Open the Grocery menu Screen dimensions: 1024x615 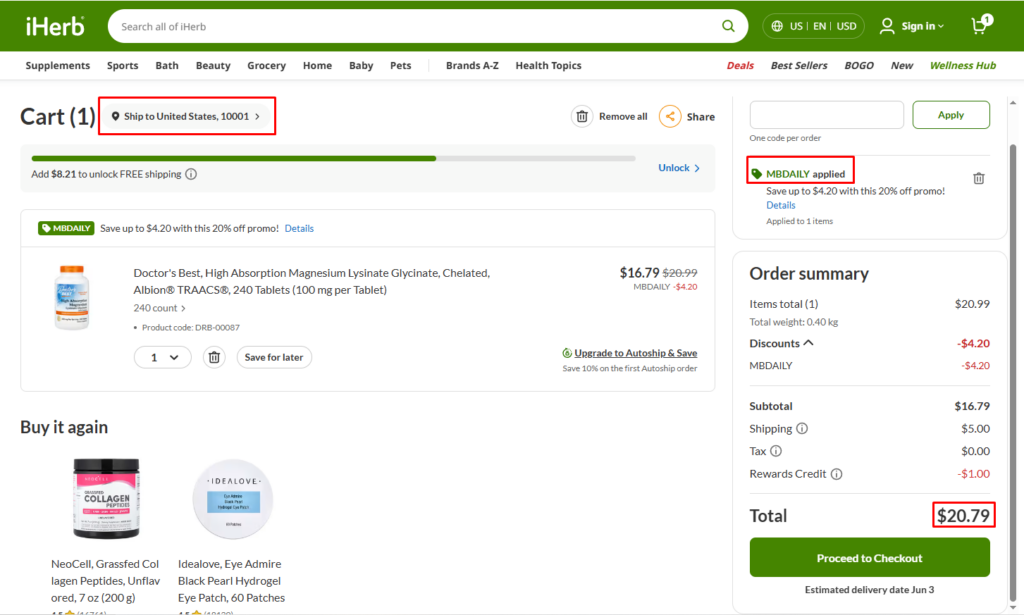(x=266, y=65)
